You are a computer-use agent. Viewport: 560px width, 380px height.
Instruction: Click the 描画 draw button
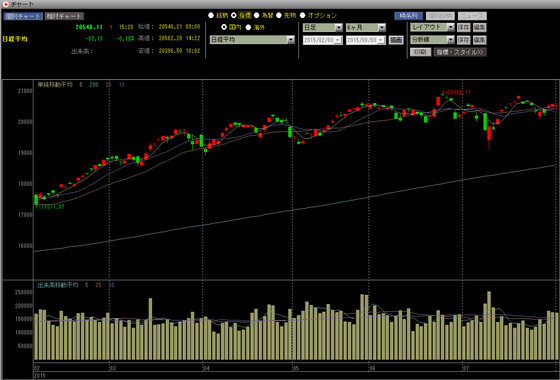396,40
